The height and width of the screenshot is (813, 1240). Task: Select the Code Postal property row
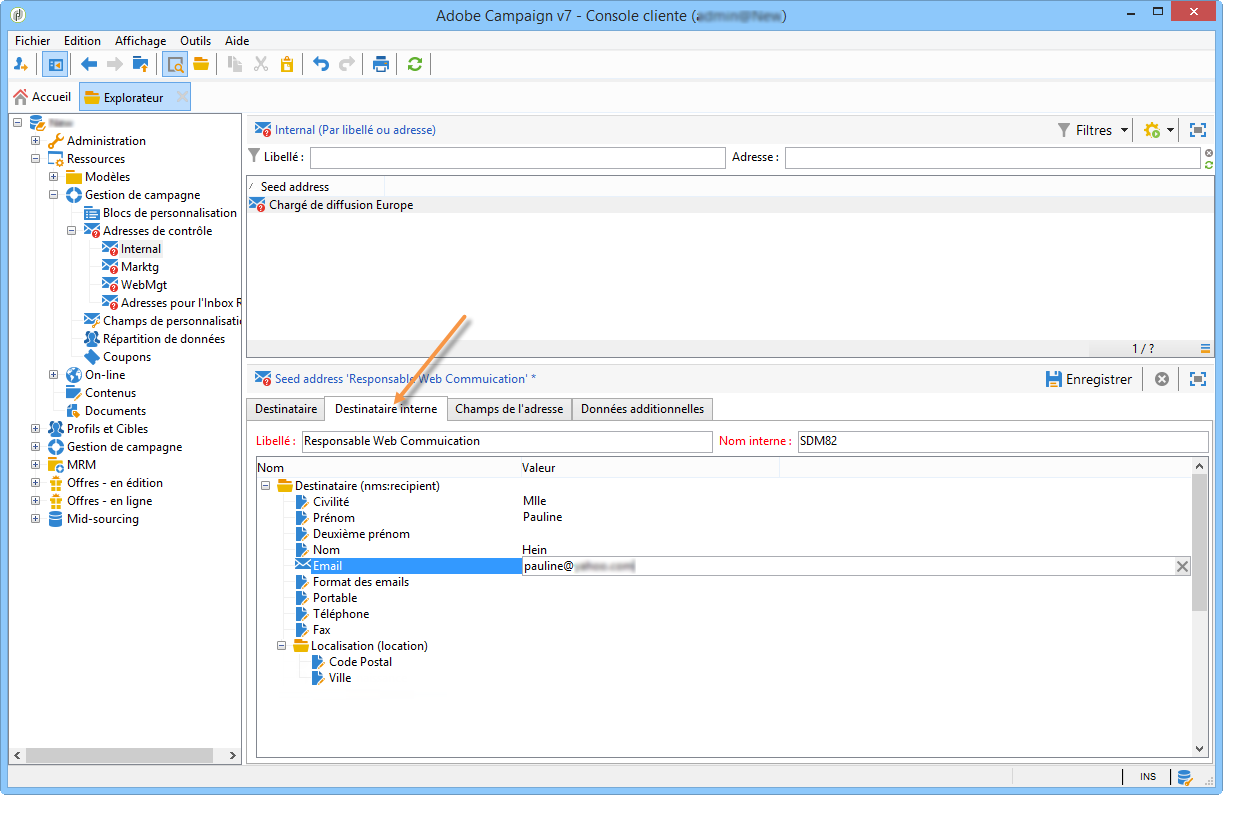click(725, 662)
